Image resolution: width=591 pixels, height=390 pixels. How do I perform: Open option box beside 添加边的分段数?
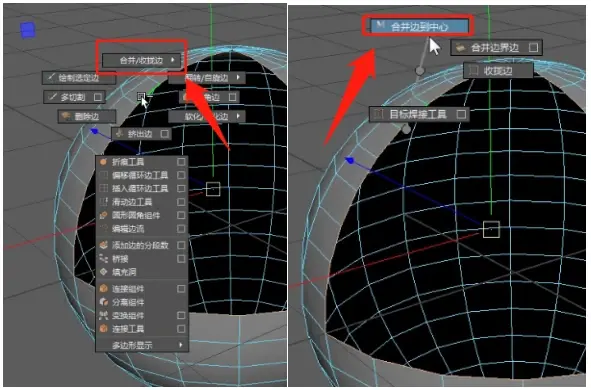pos(181,245)
